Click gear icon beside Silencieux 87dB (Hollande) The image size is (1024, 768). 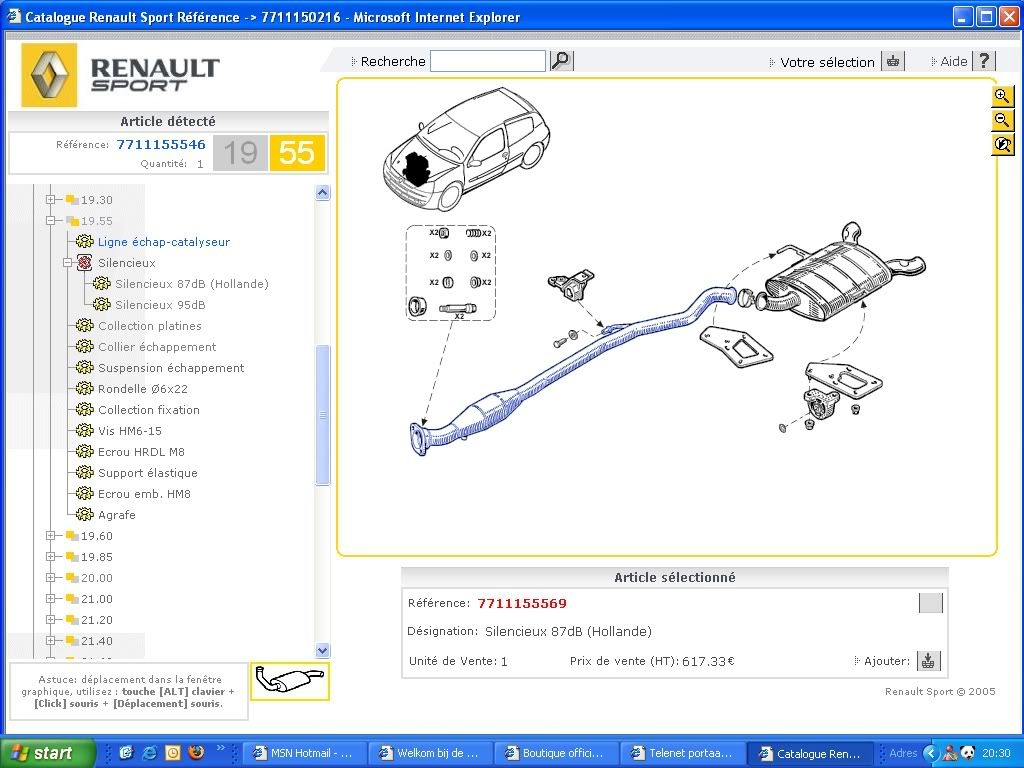(101, 283)
